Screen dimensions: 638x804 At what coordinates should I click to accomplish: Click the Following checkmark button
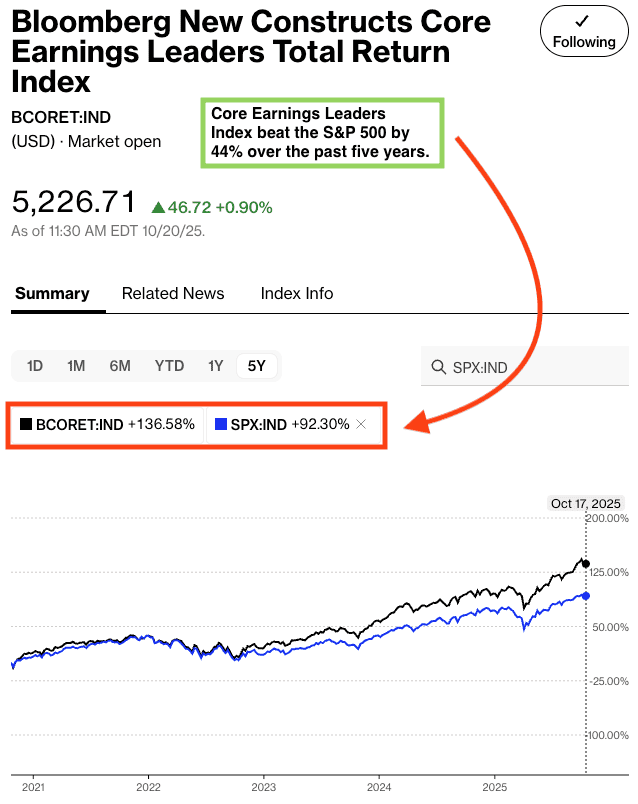584,31
